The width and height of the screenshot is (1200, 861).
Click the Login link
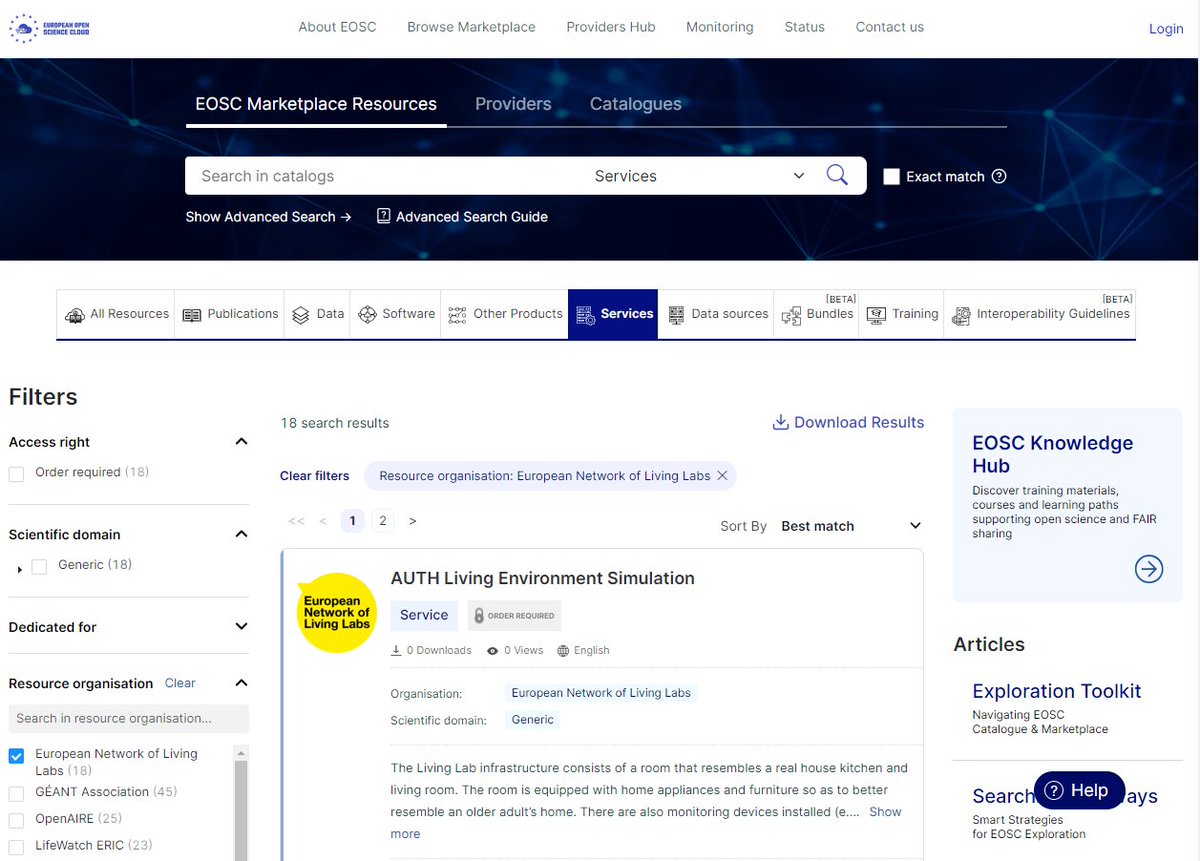(x=1166, y=29)
